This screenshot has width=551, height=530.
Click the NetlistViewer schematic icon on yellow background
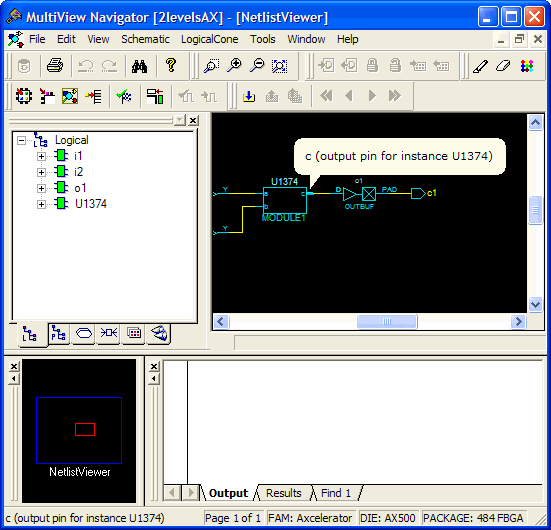pos(70,96)
